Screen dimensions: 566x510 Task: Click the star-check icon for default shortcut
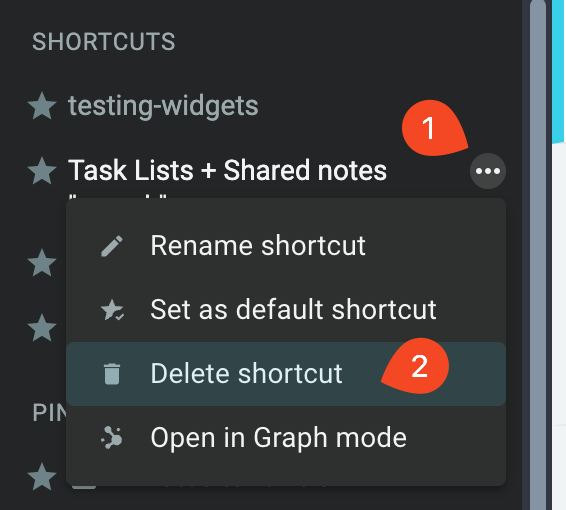[x=112, y=310]
